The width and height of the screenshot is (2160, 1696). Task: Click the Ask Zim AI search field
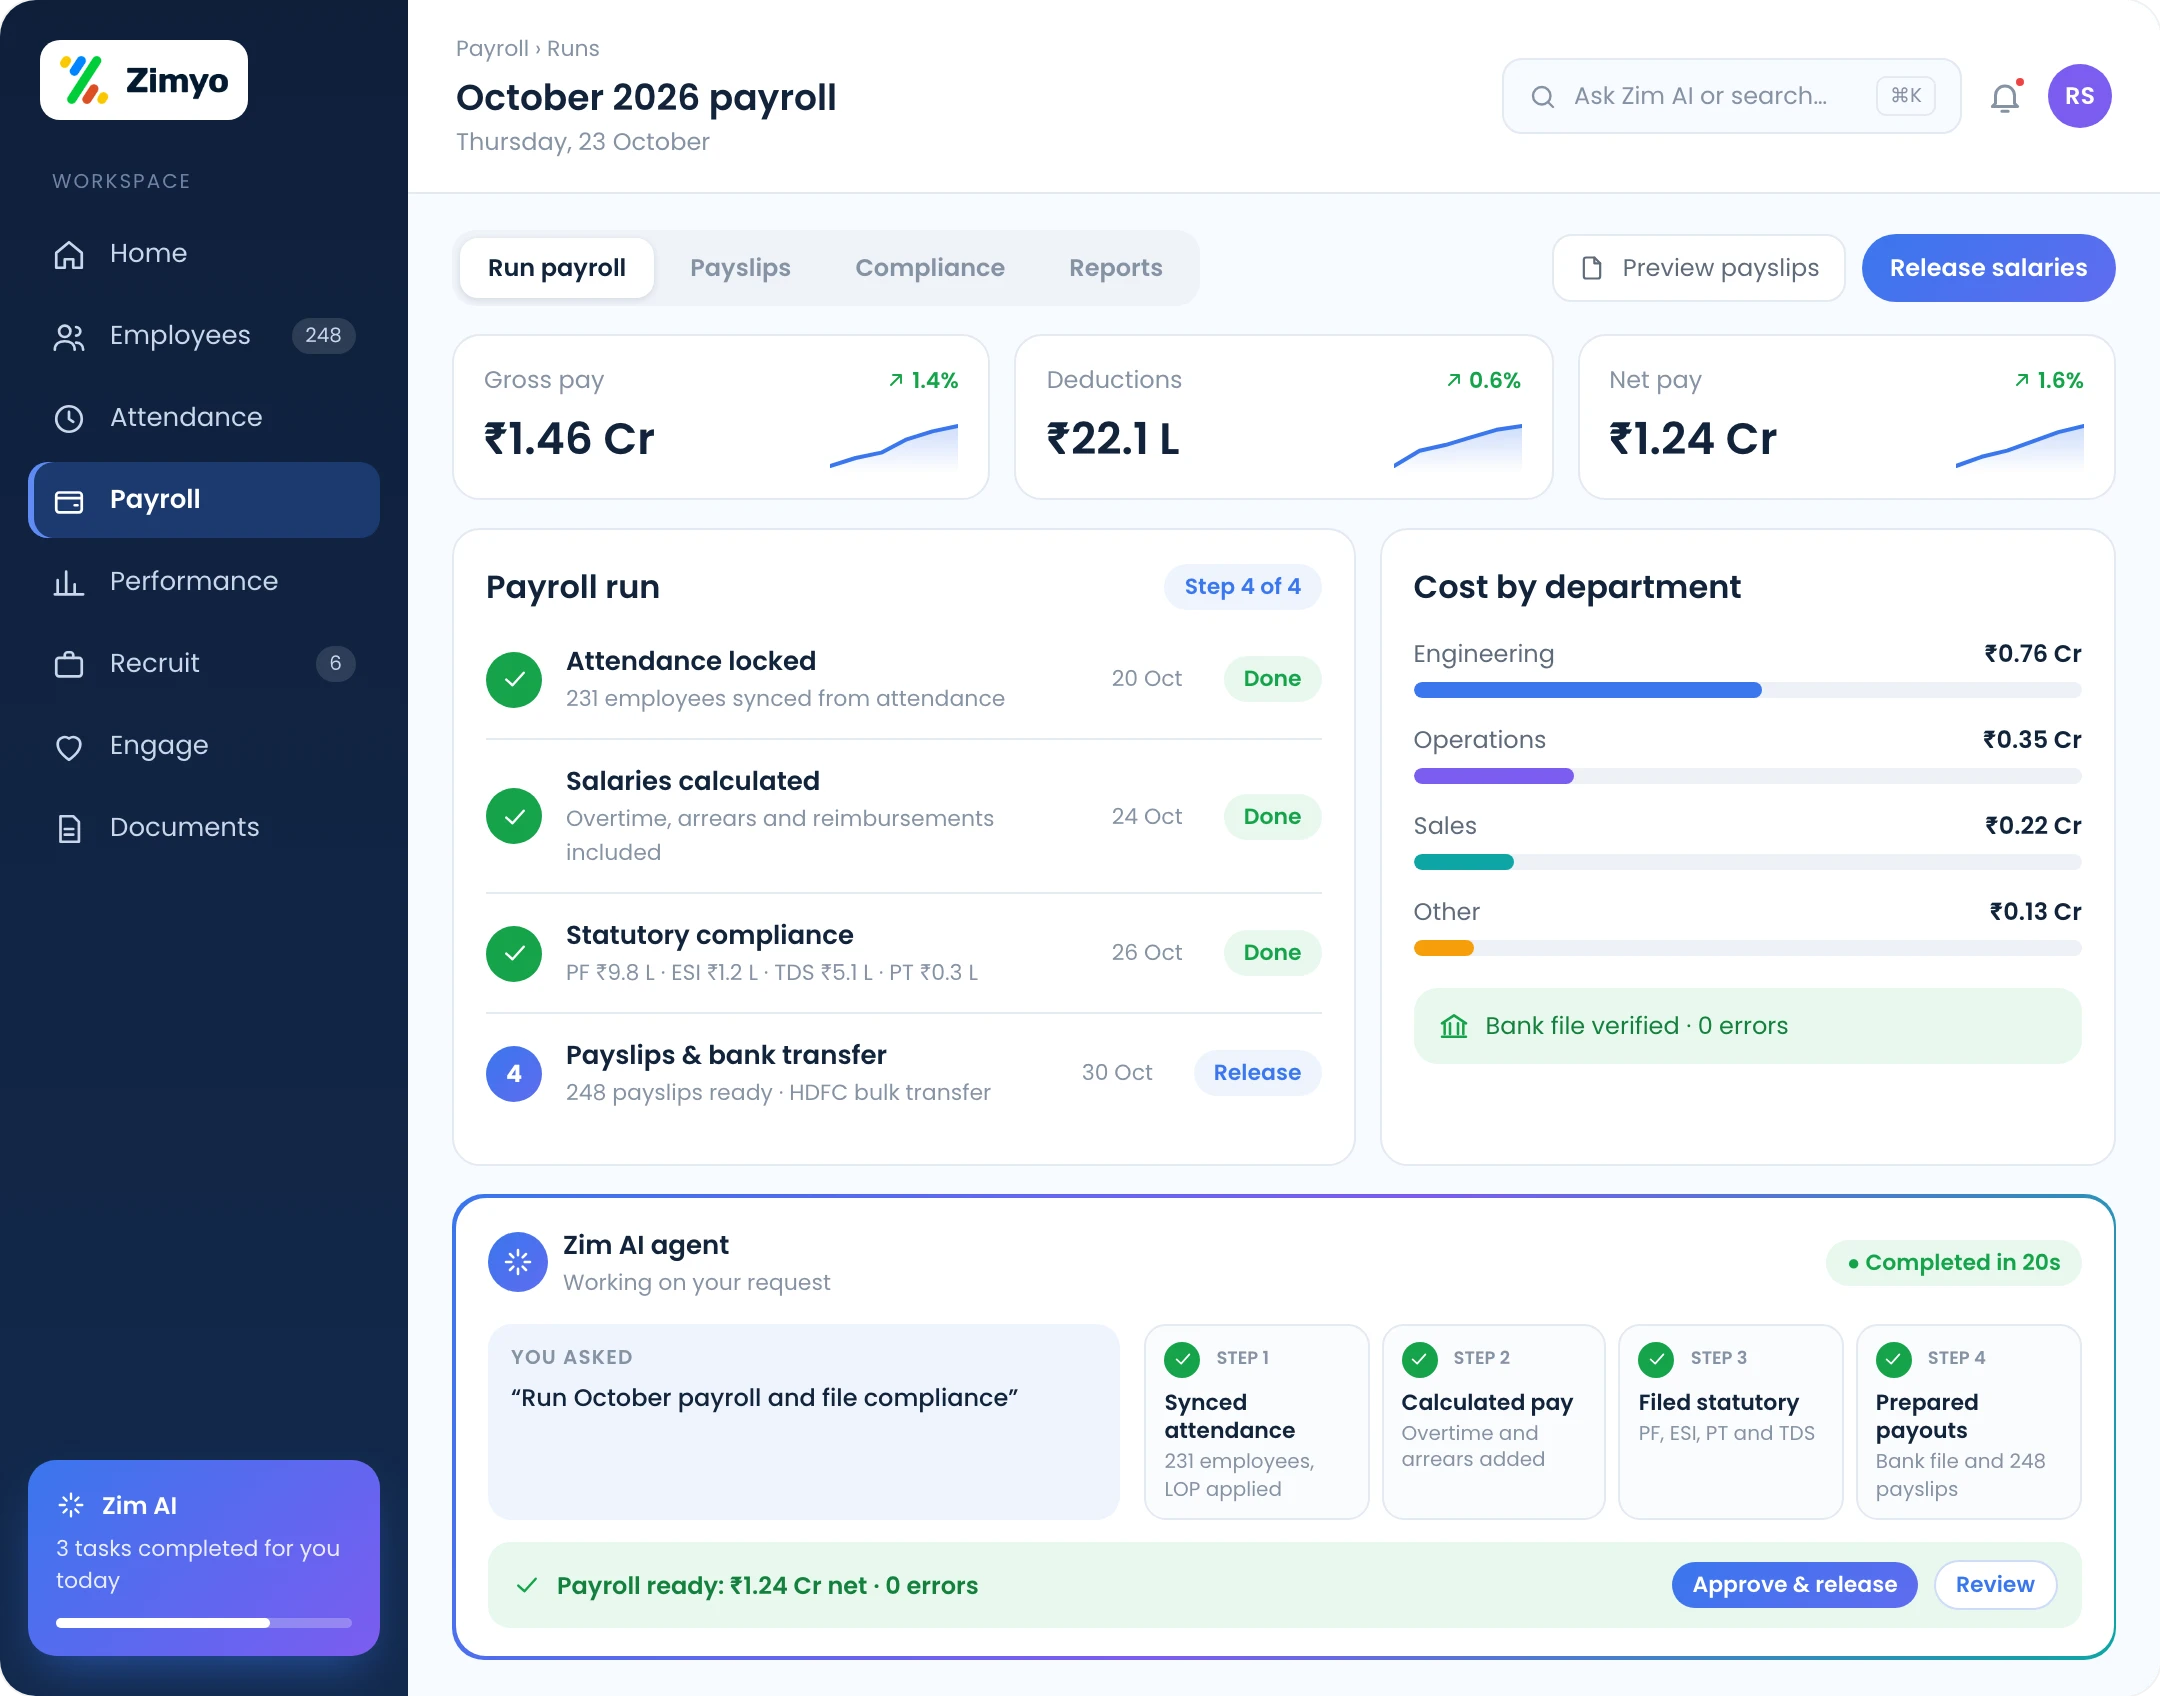pyautogui.click(x=1731, y=96)
